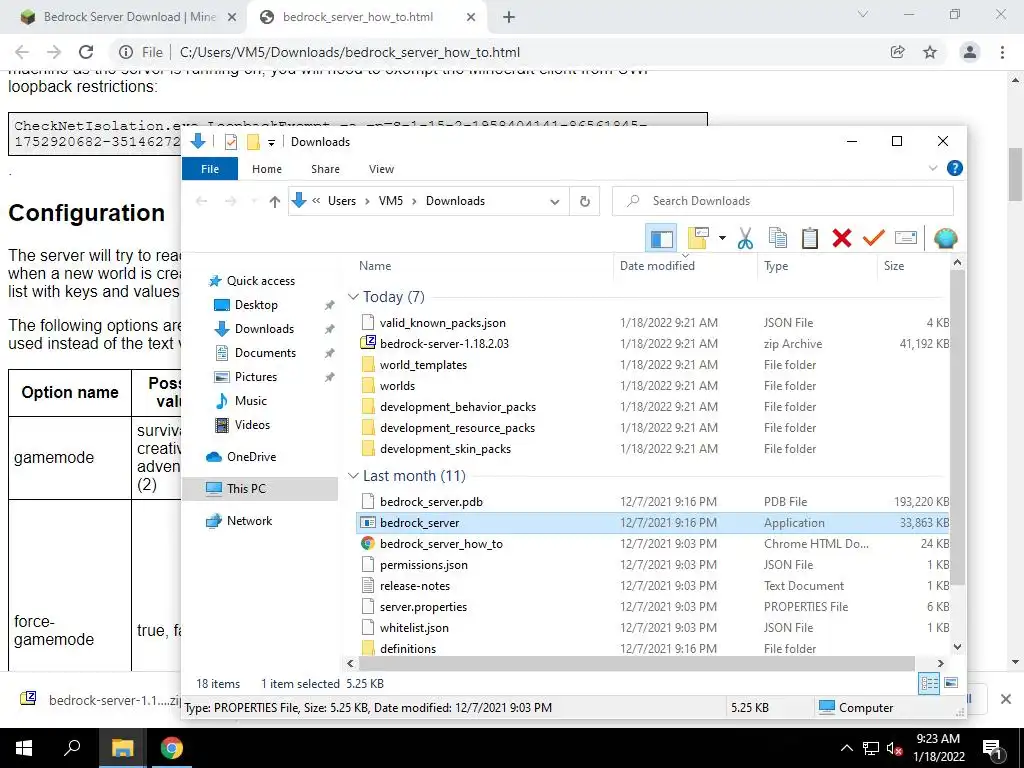The image size is (1024, 768).
Task: Click the folder options icon in toolbar
Action: point(698,238)
